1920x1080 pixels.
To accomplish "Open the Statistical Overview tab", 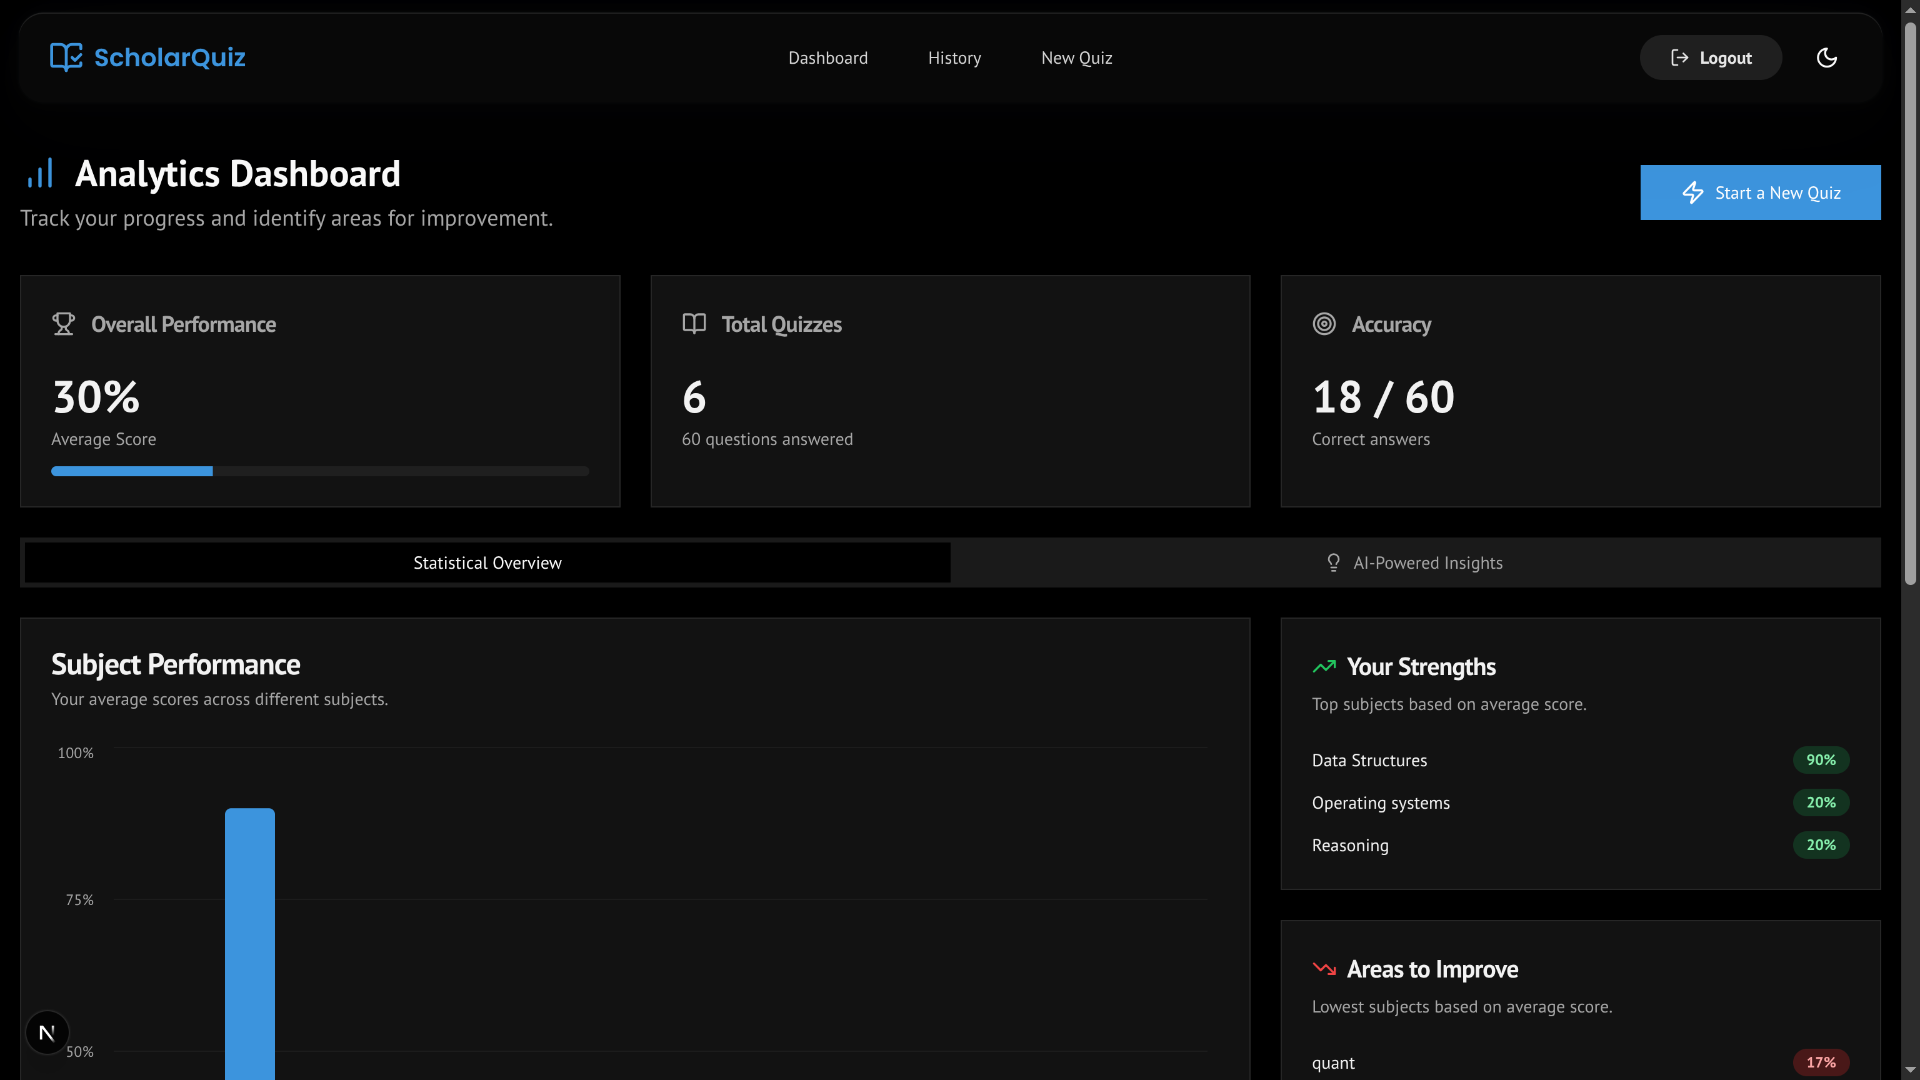I will 487,562.
